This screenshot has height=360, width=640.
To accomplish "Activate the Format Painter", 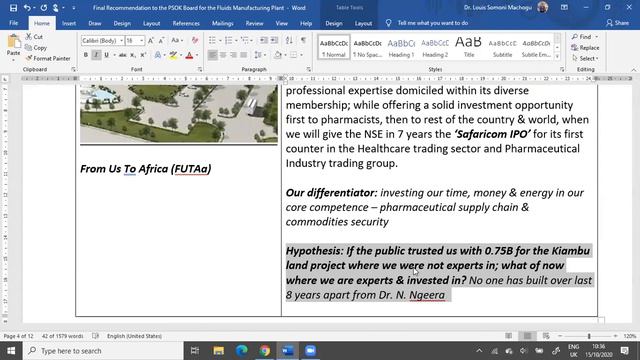I will pyautogui.click(x=48, y=58).
